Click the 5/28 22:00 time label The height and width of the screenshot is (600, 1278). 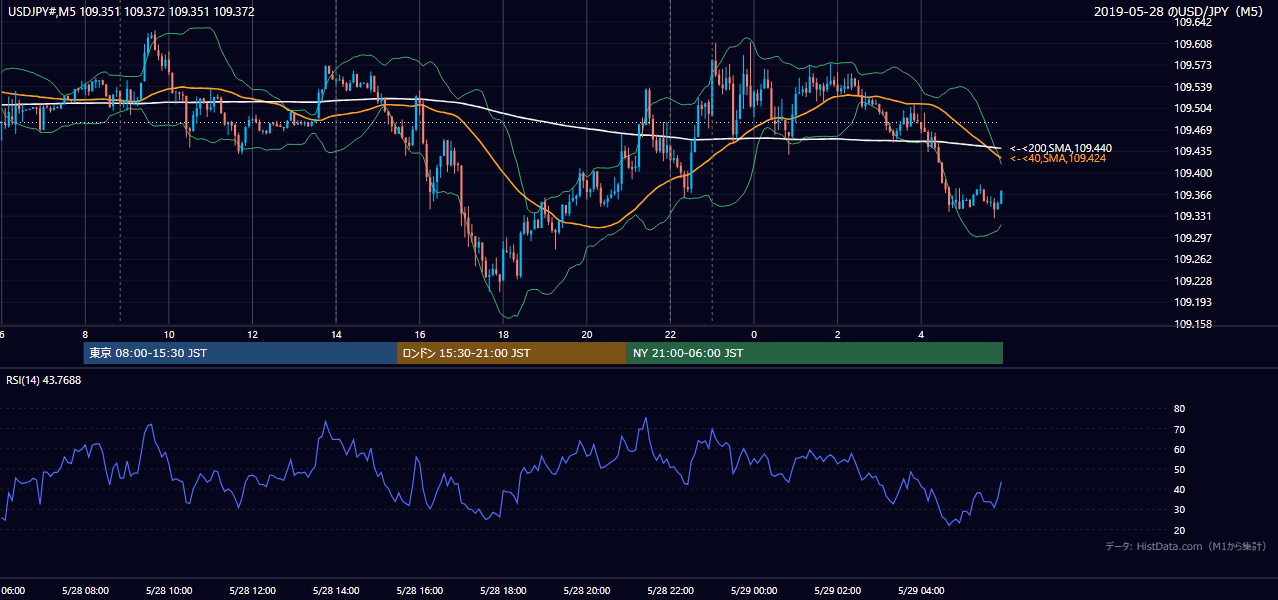(x=670, y=590)
